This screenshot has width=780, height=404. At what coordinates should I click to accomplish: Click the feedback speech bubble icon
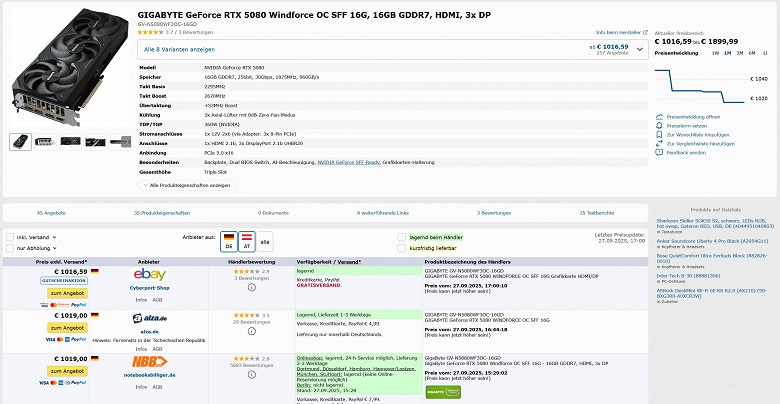tap(660, 153)
